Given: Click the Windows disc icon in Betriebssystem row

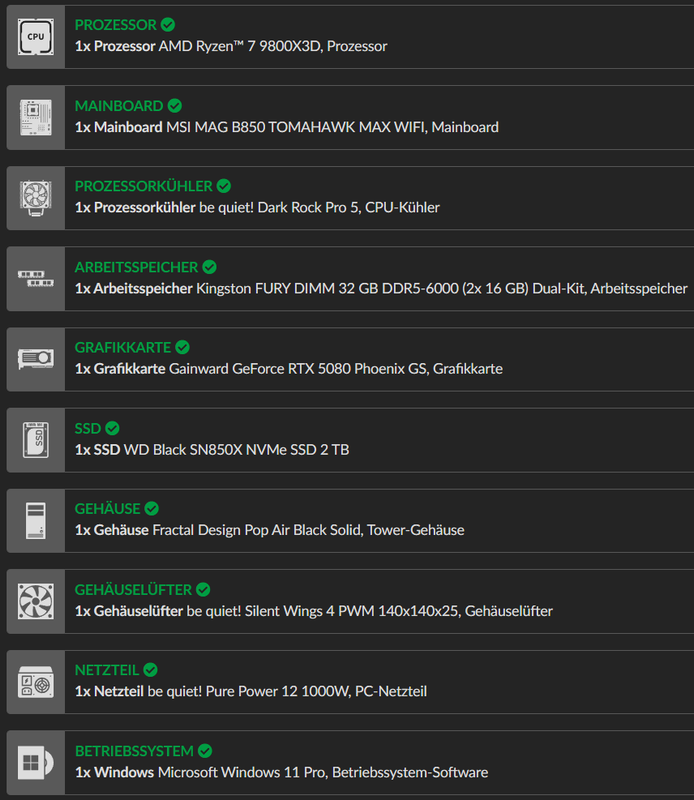Looking at the screenshot, I should click(x=36, y=763).
